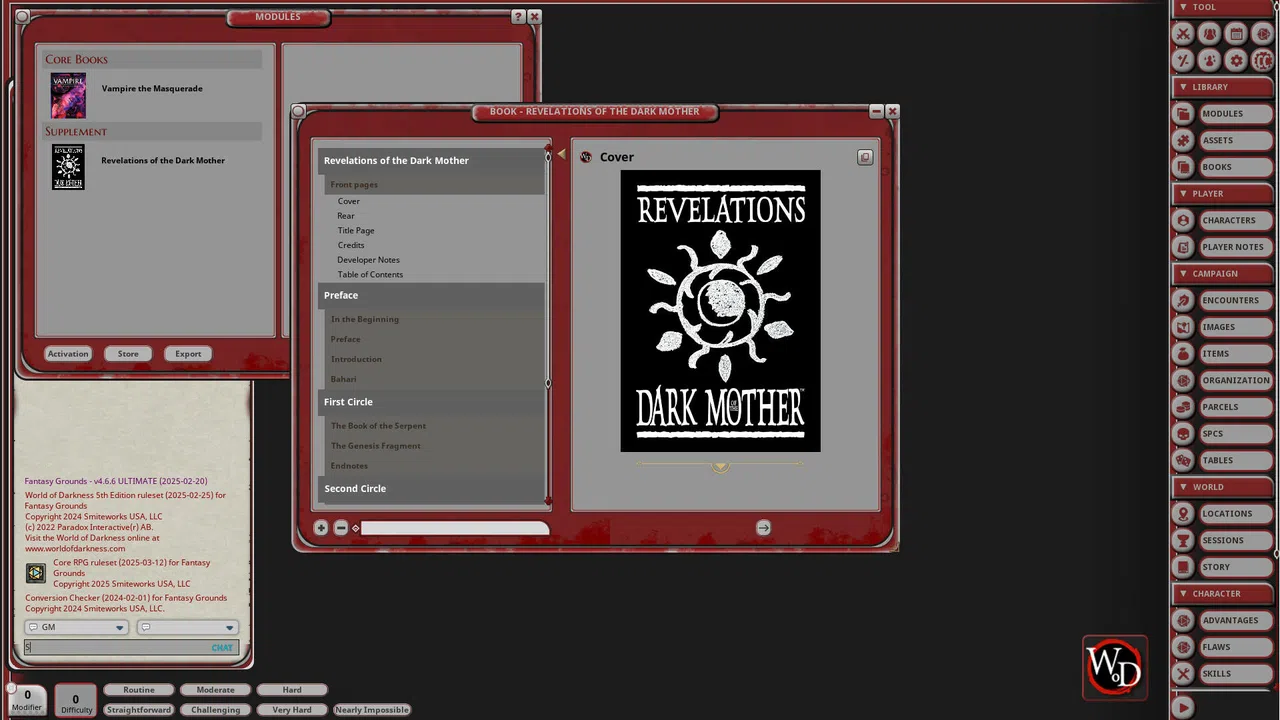
Task: Collapse the book index panel arrow
Action: tap(561, 154)
